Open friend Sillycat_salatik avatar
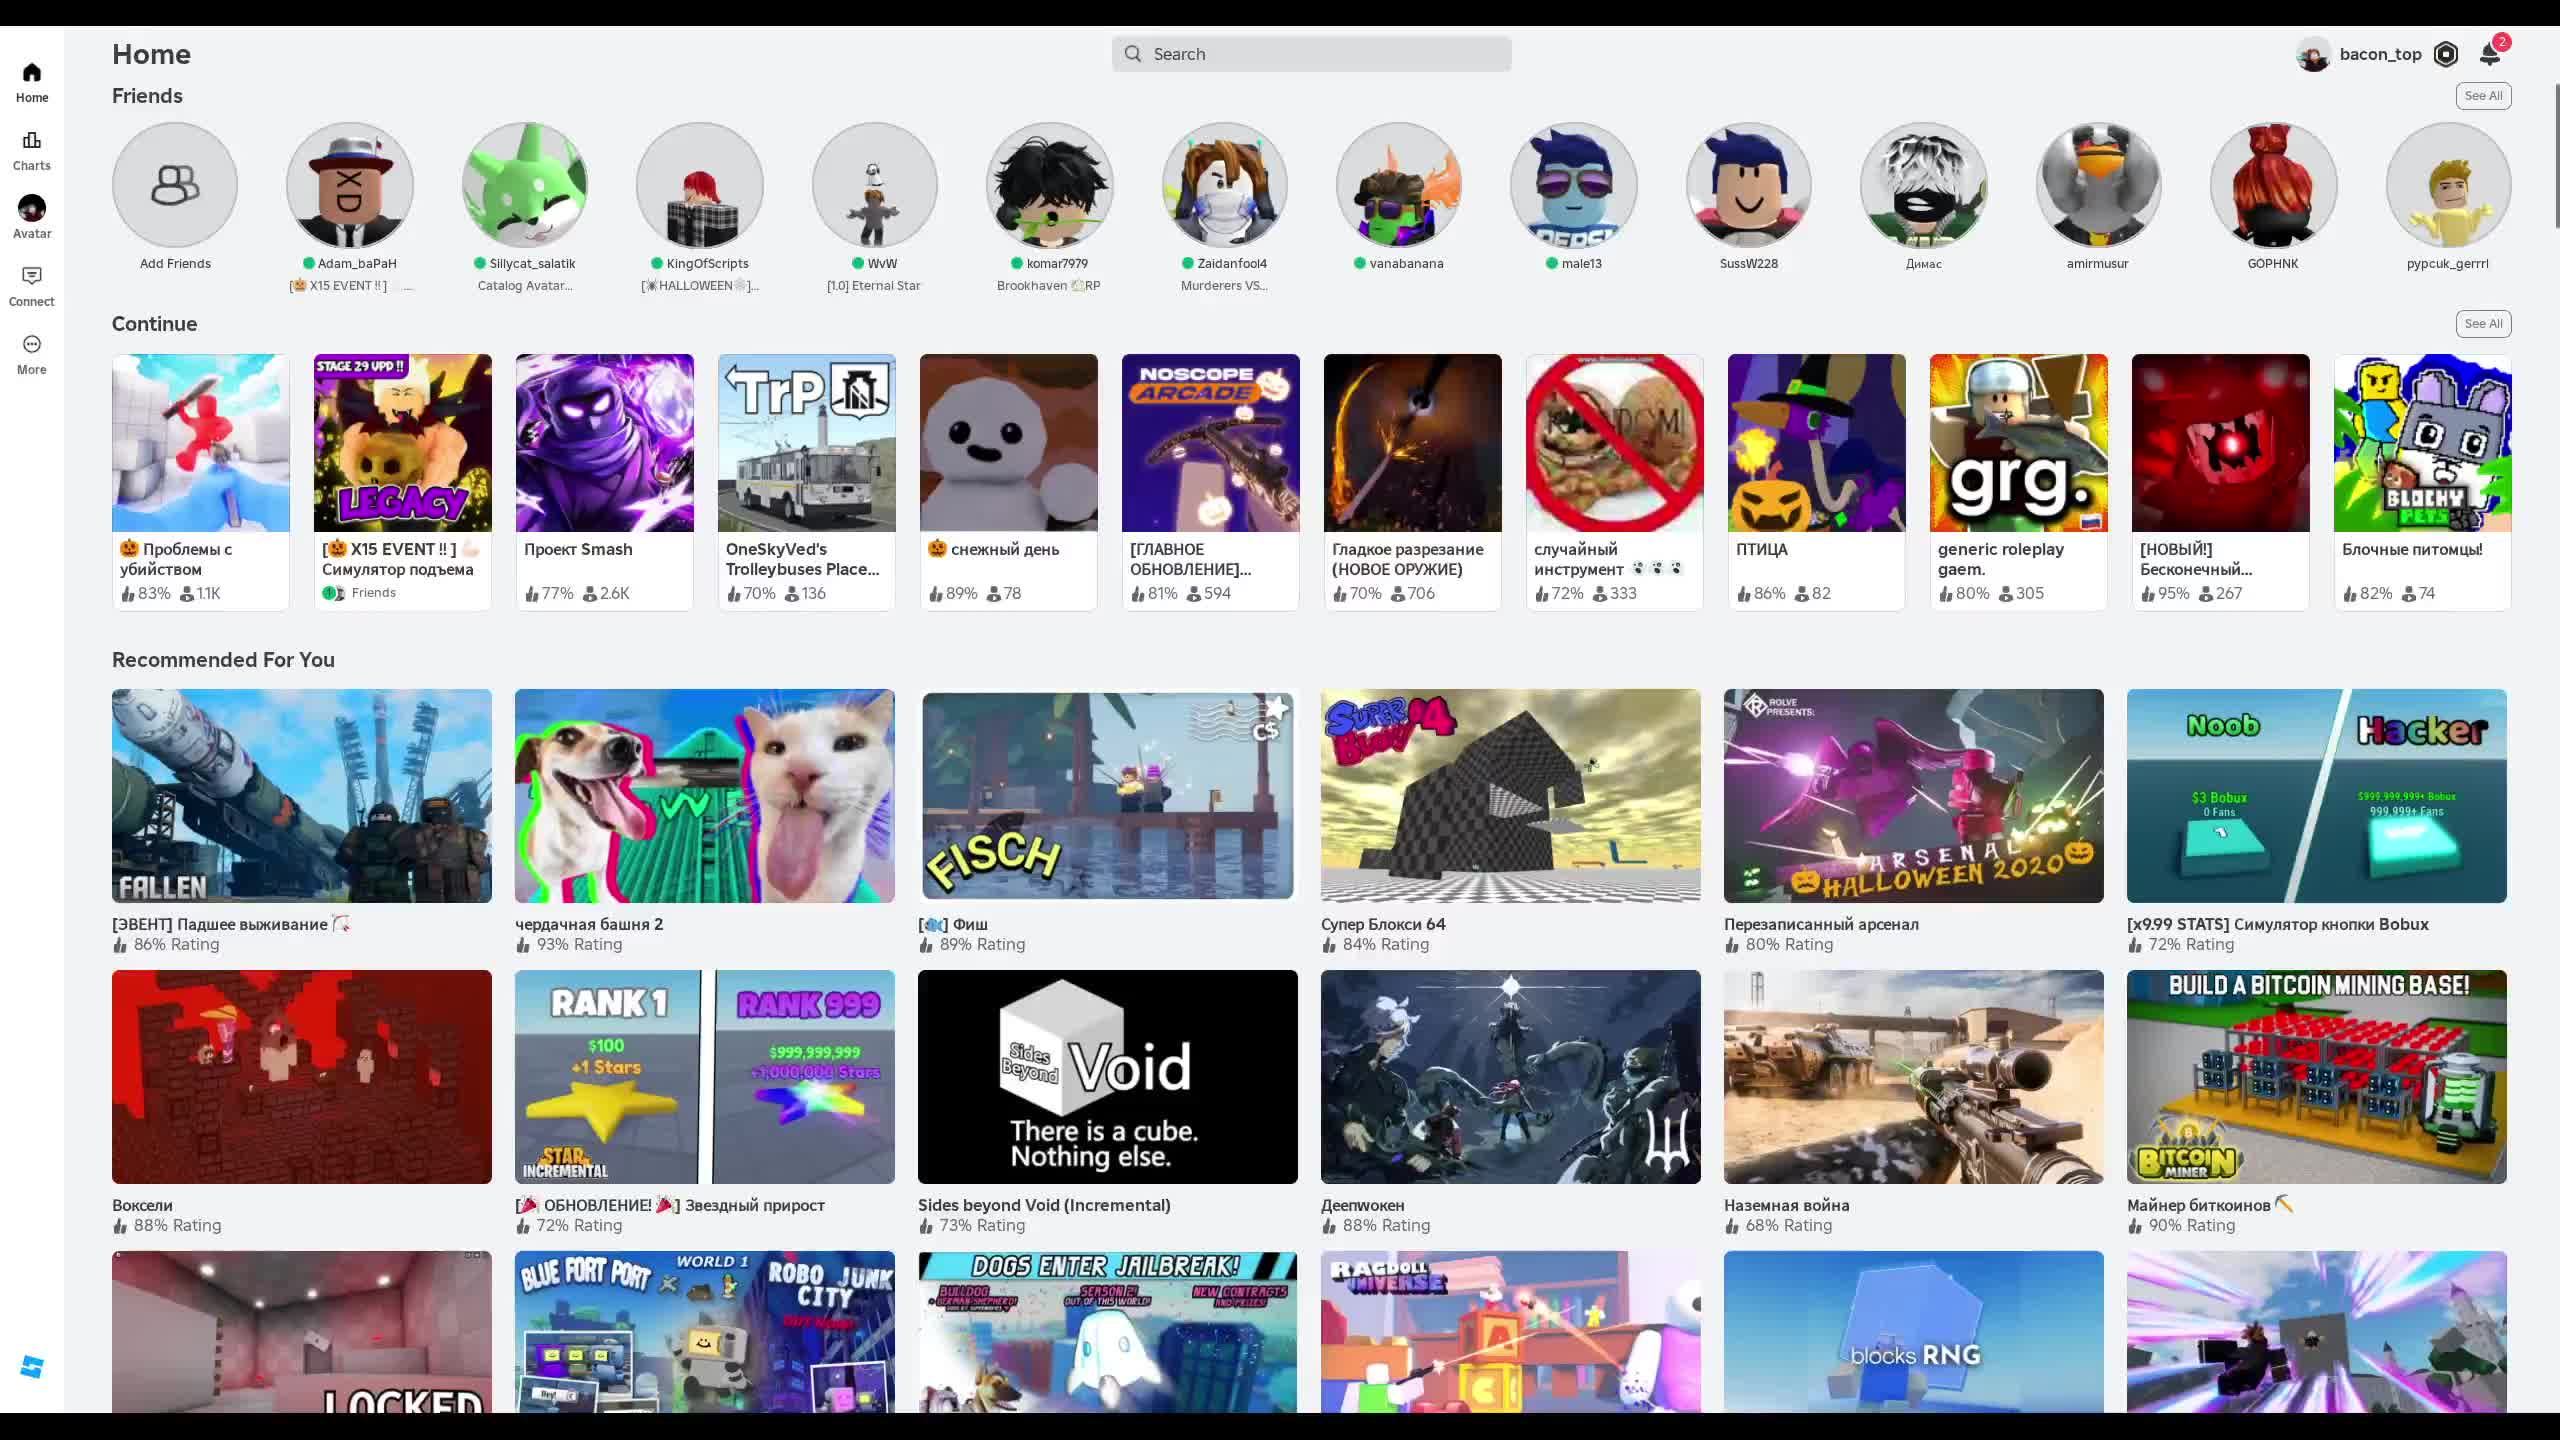The image size is (2560, 1440). click(x=525, y=185)
